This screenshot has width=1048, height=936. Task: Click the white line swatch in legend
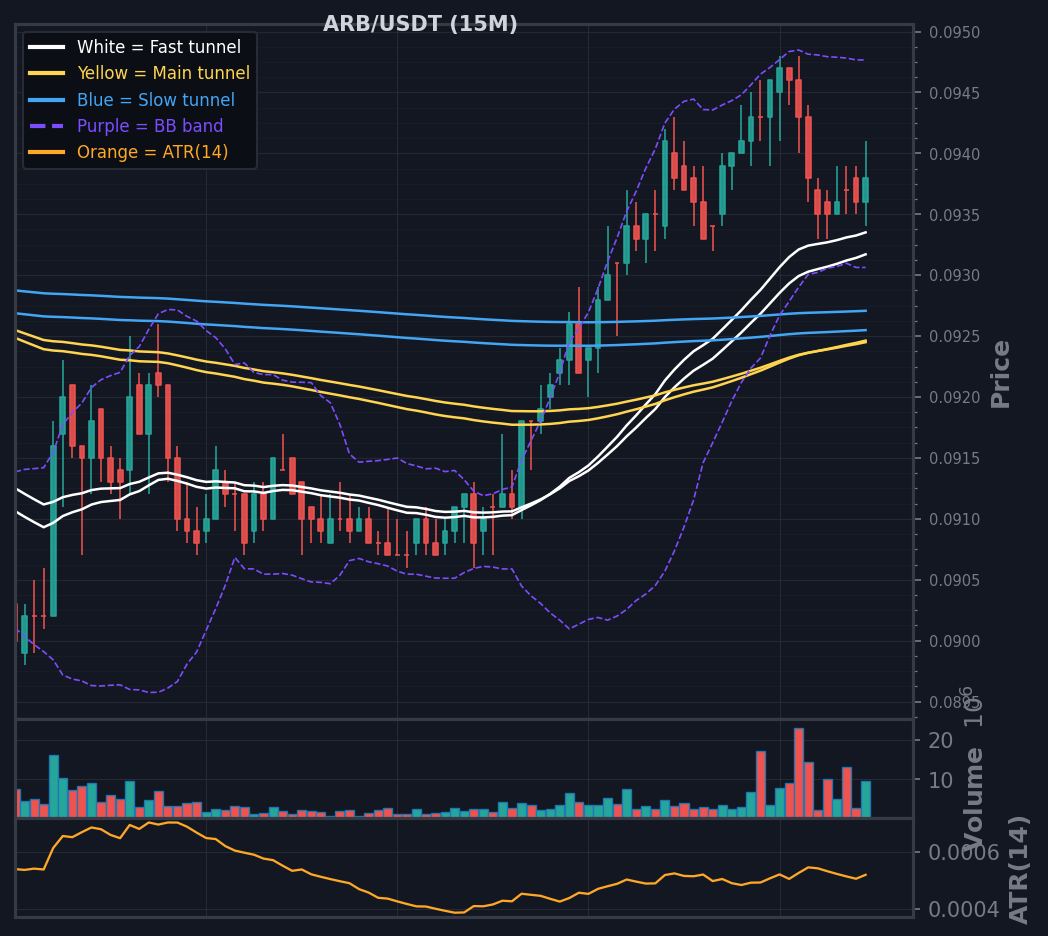[47, 47]
